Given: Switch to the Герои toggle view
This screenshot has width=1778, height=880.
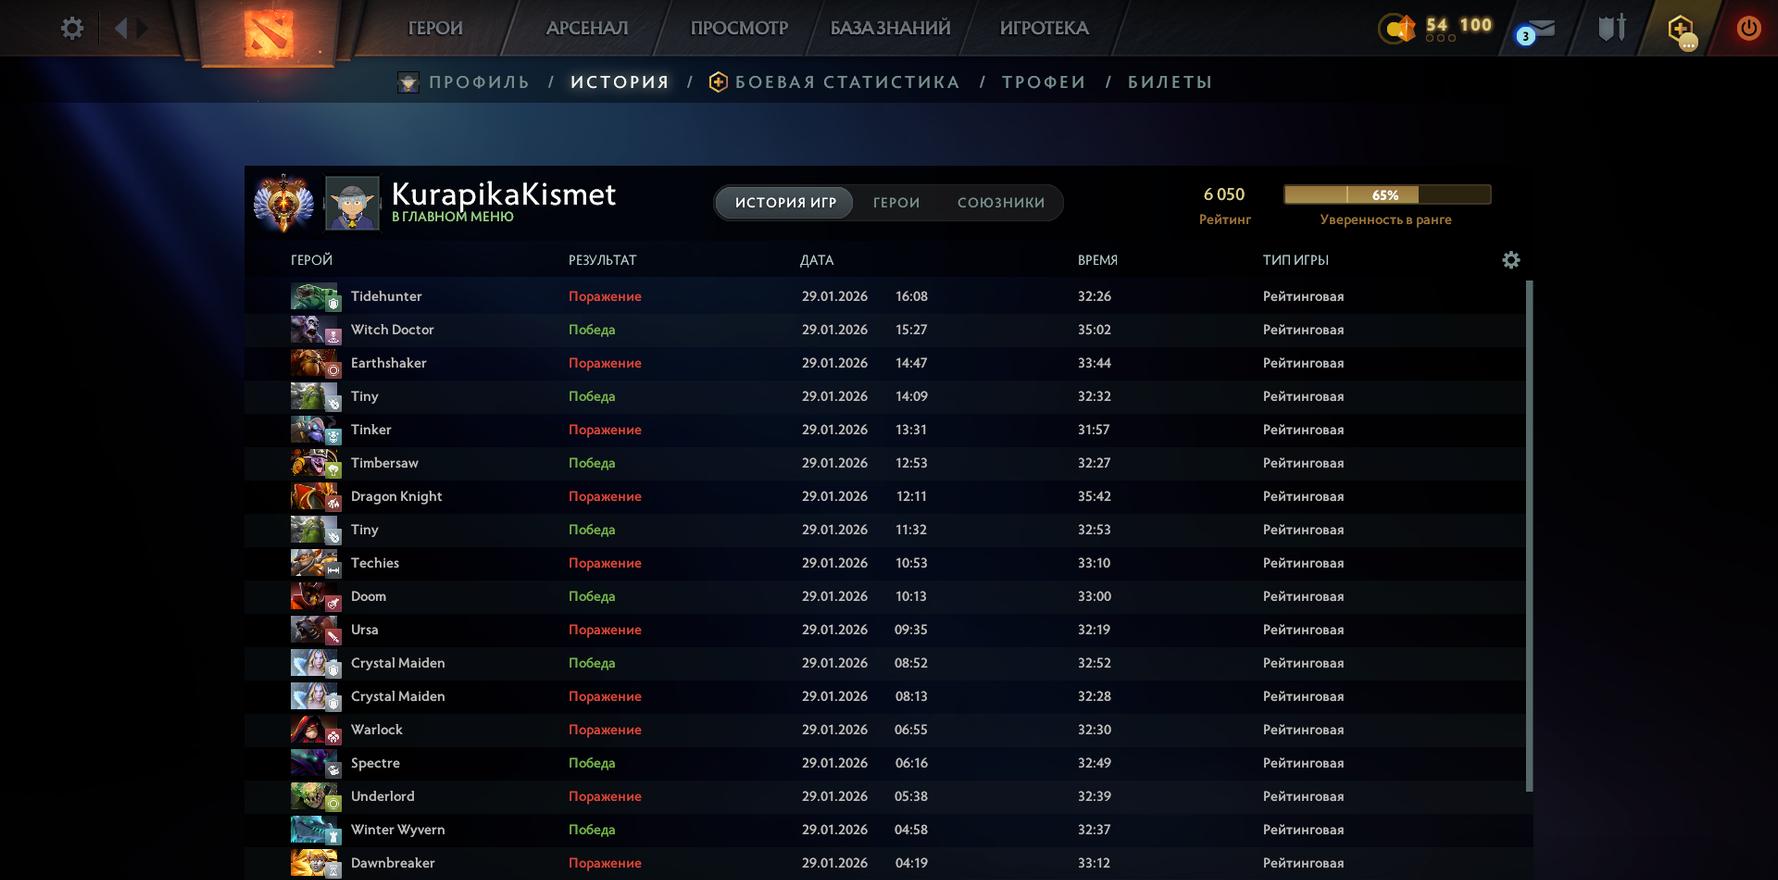Looking at the screenshot, I should coord(896,203).
